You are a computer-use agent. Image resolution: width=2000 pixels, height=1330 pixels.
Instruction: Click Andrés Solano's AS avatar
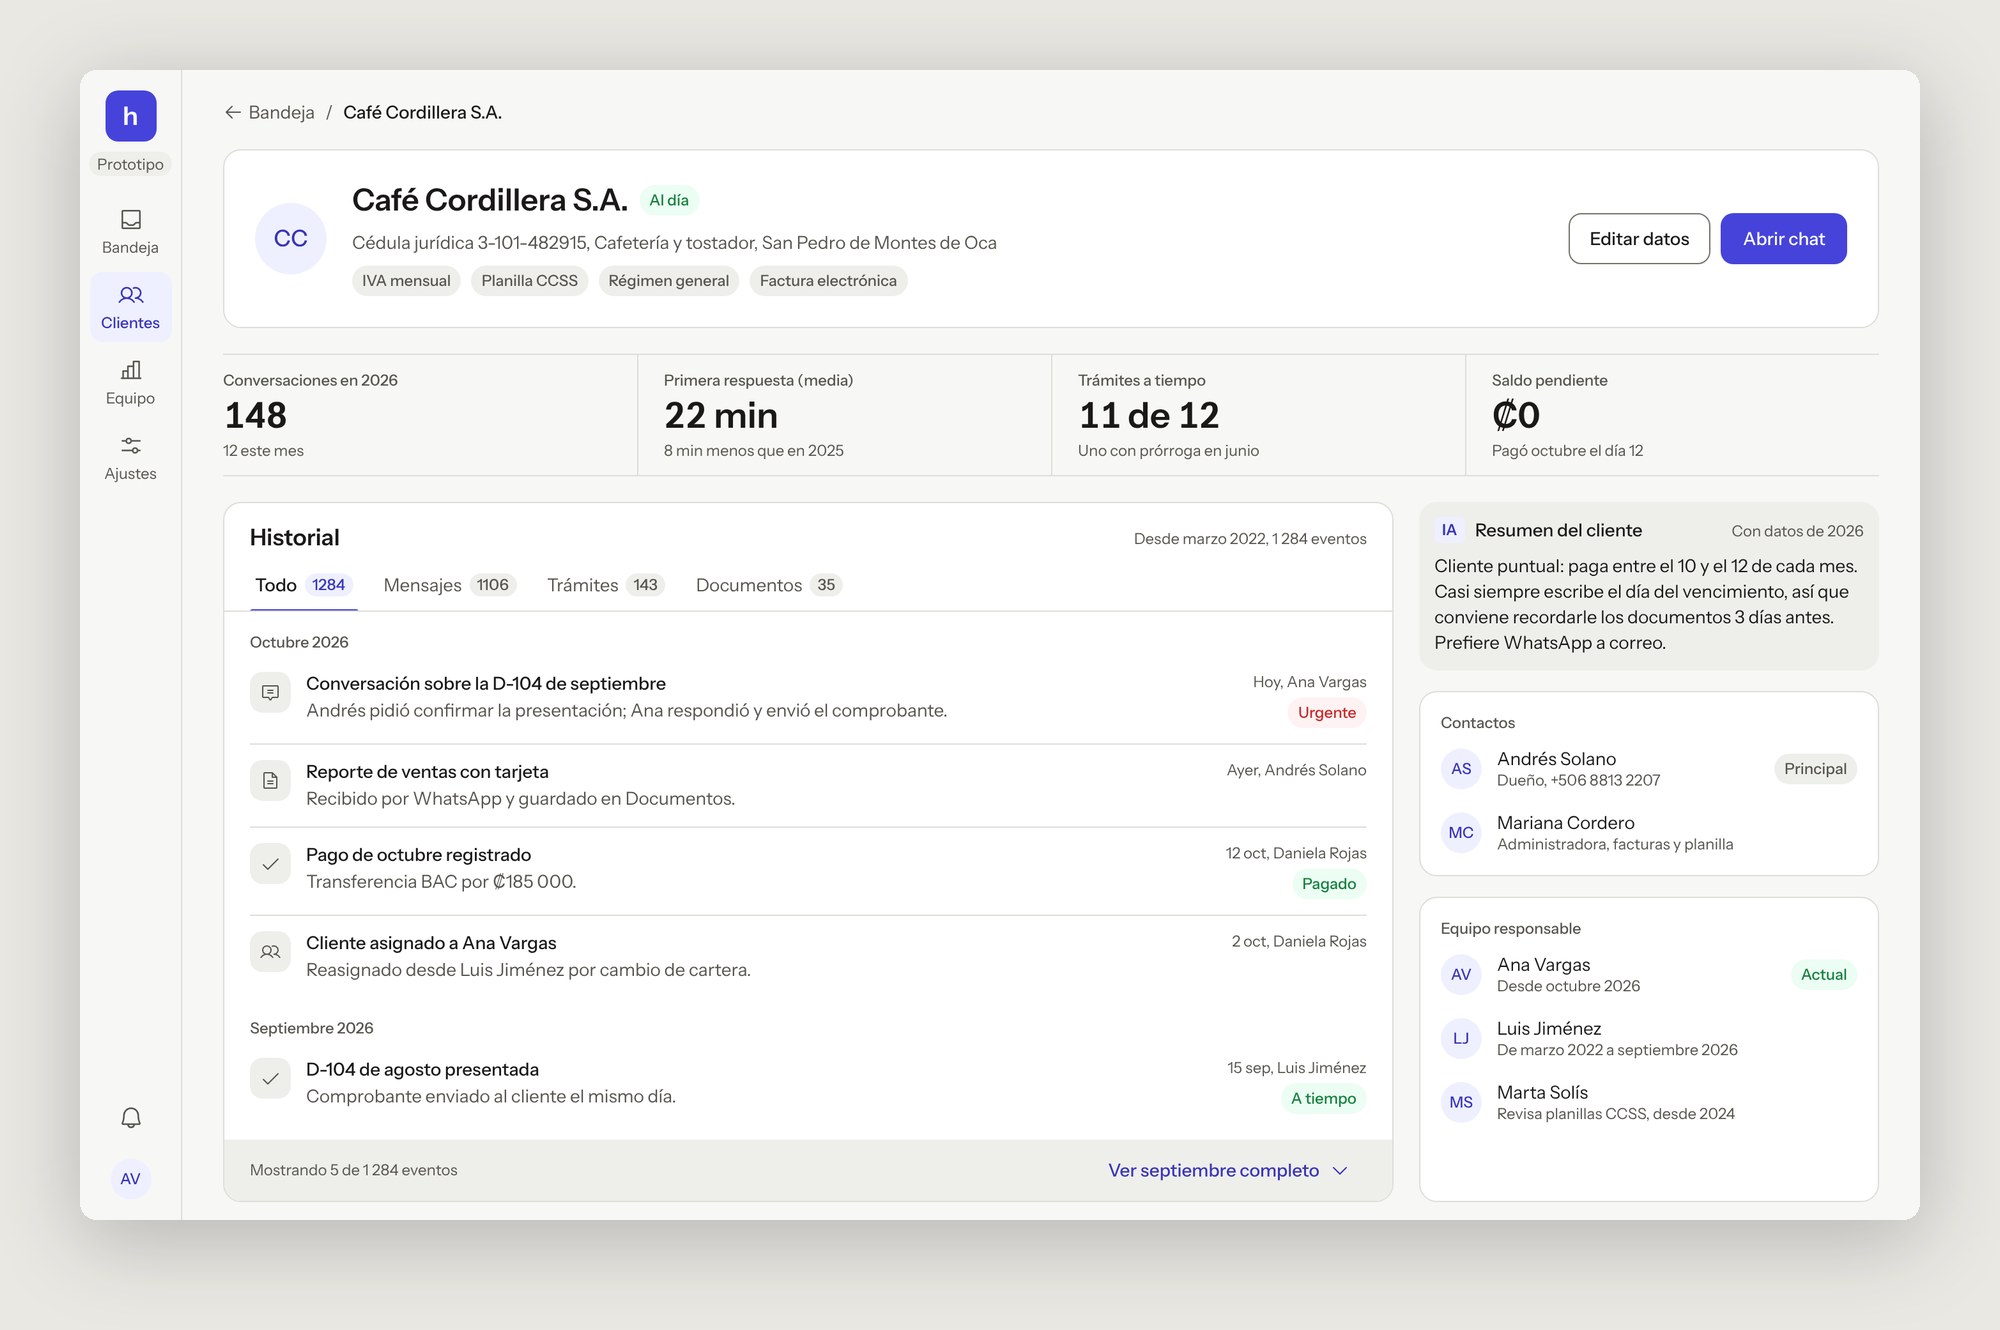click(1461, 768)
